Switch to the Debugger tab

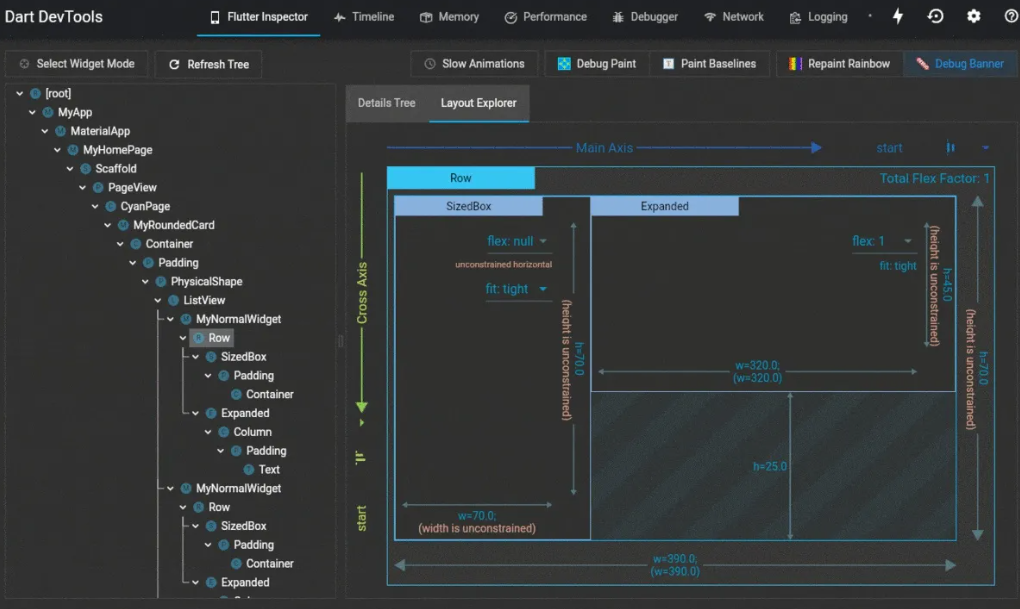[645, 17]
